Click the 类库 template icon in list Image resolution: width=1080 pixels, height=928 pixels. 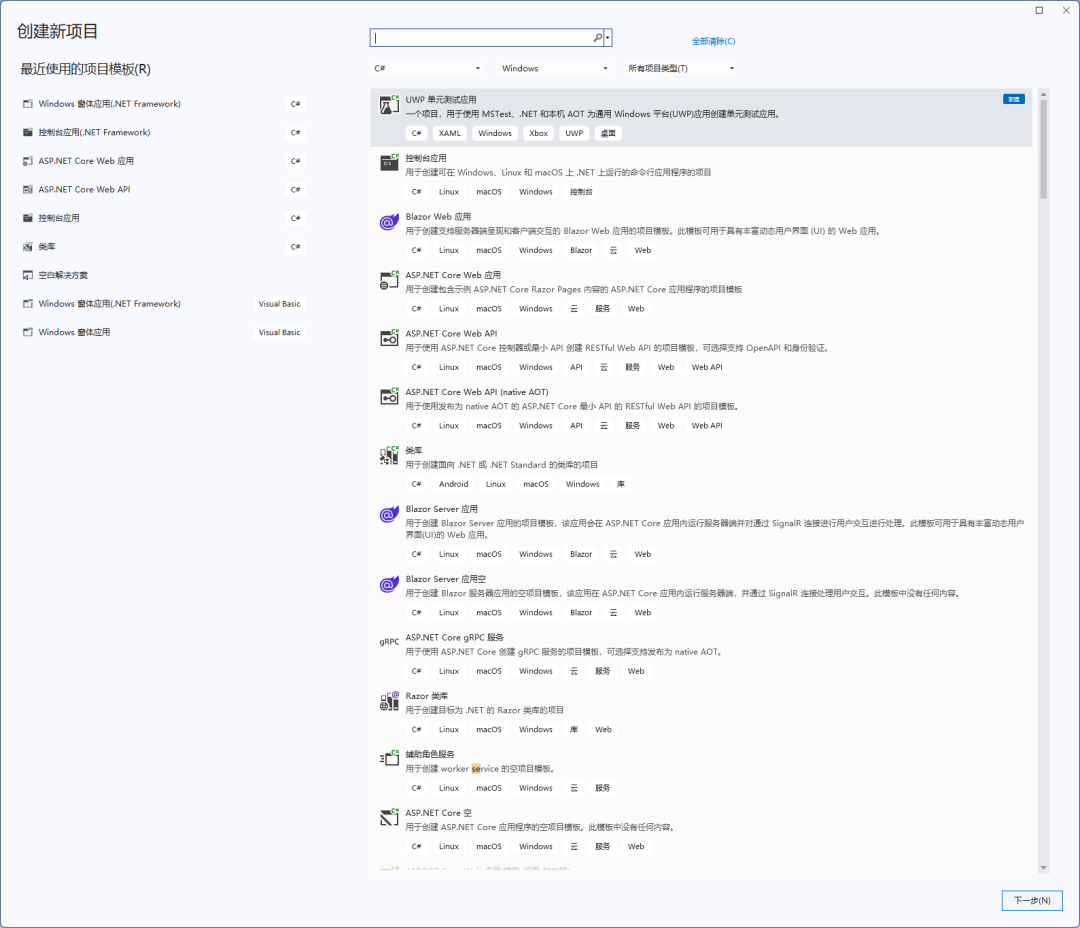point(389,455)
